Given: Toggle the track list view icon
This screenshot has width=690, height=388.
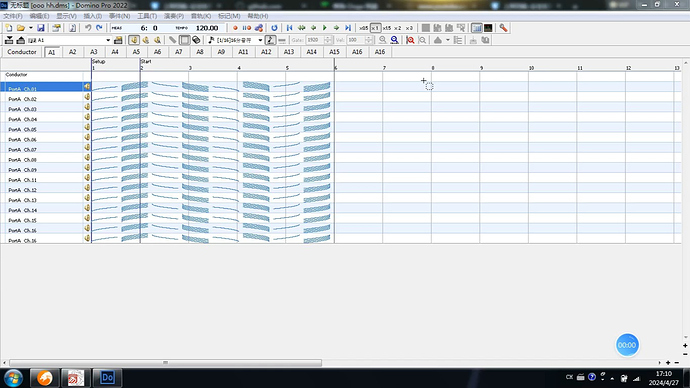Looking at the screenshot, I should coord(477,28).
